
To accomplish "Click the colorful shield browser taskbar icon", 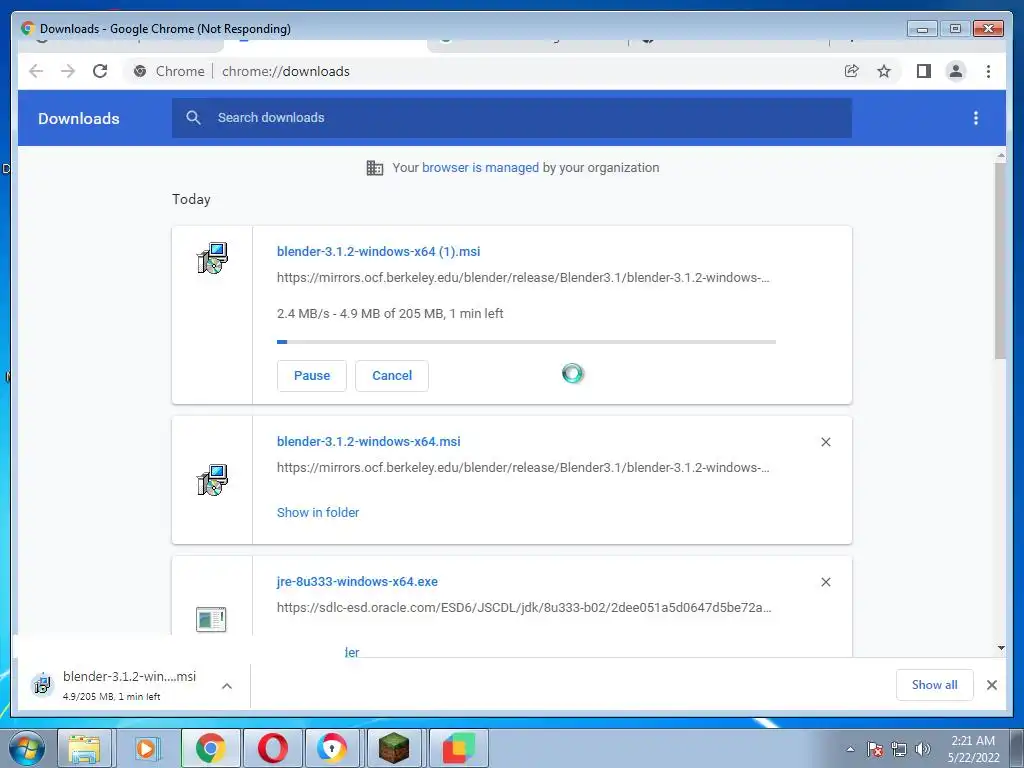I will point(332,748).
